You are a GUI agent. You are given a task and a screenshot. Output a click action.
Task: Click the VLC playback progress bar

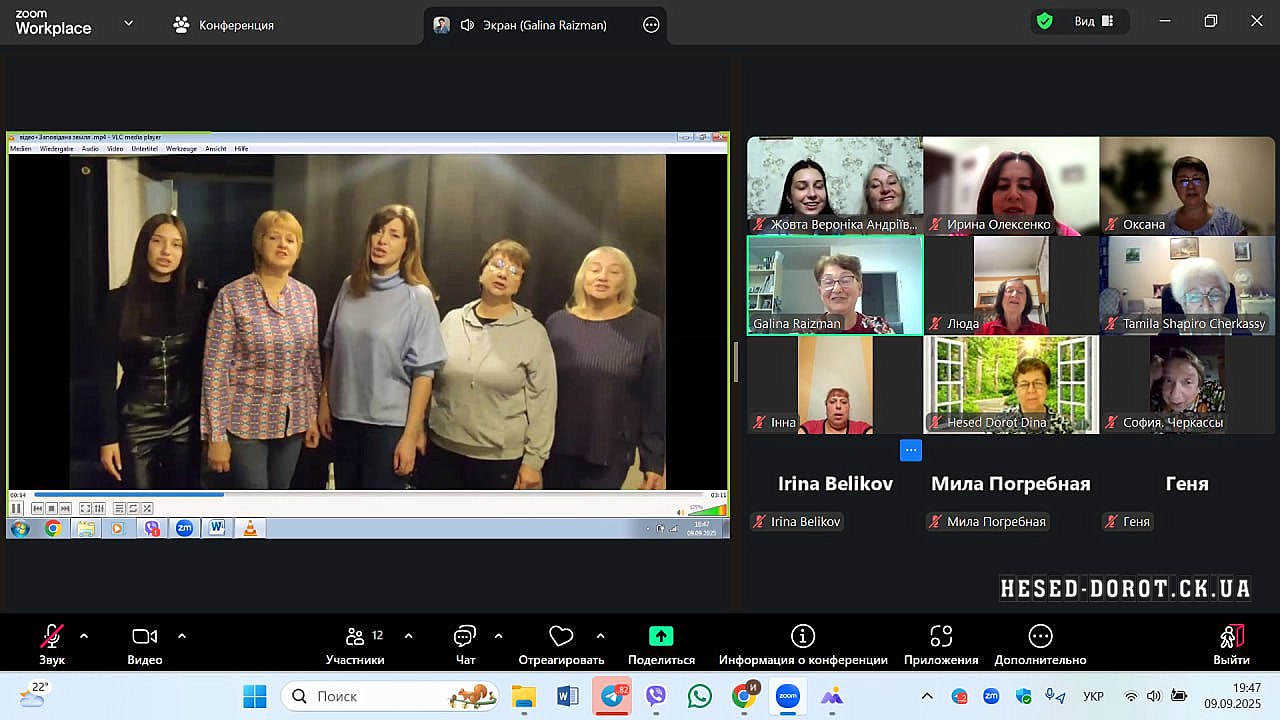pyautogui.click(x=367, y=494)
